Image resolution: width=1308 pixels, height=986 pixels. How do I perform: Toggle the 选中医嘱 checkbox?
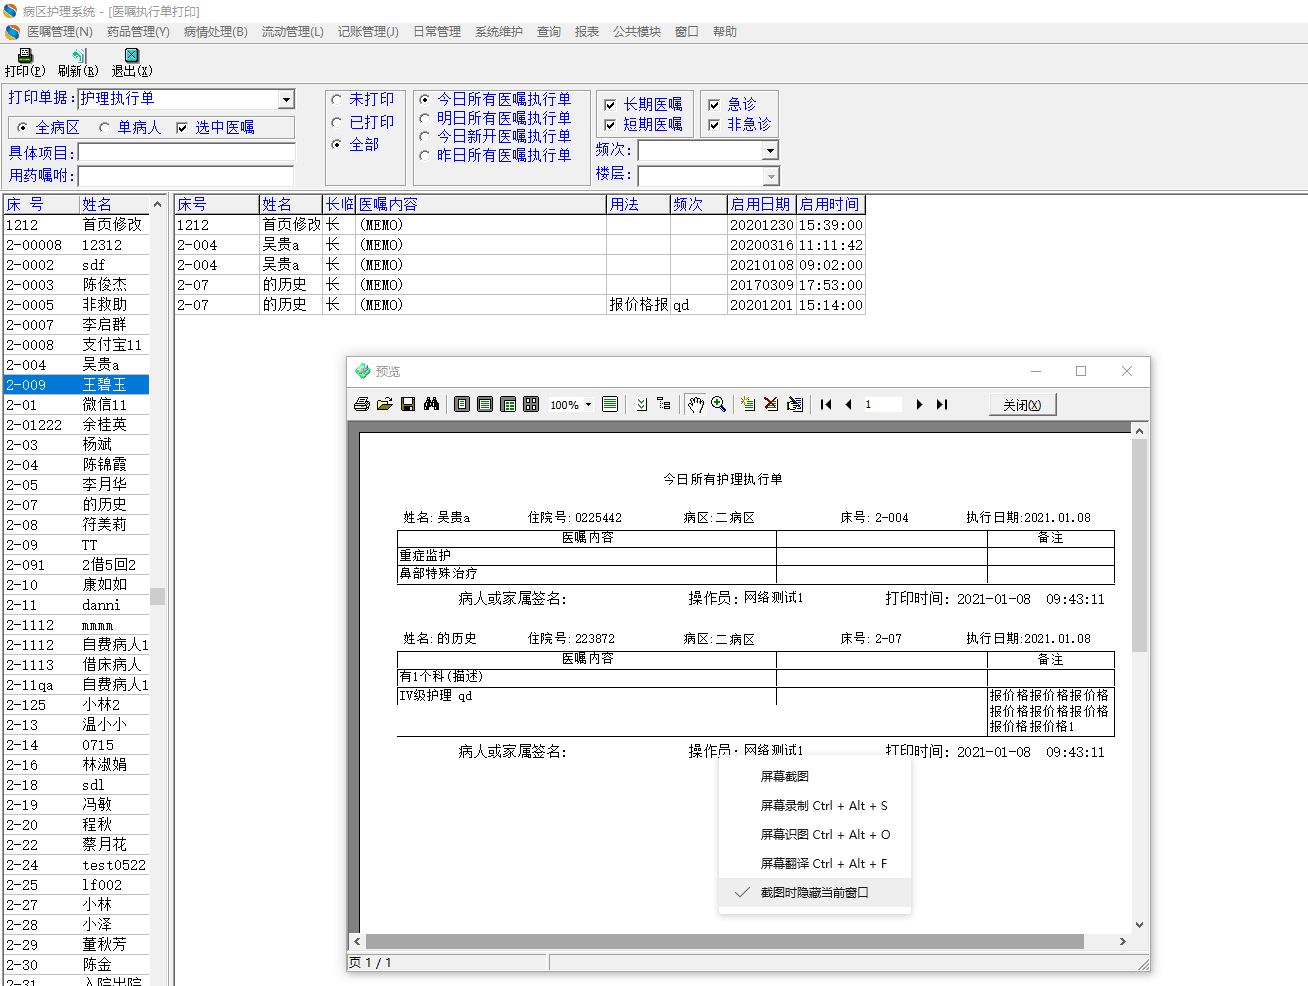click(182, 128)
